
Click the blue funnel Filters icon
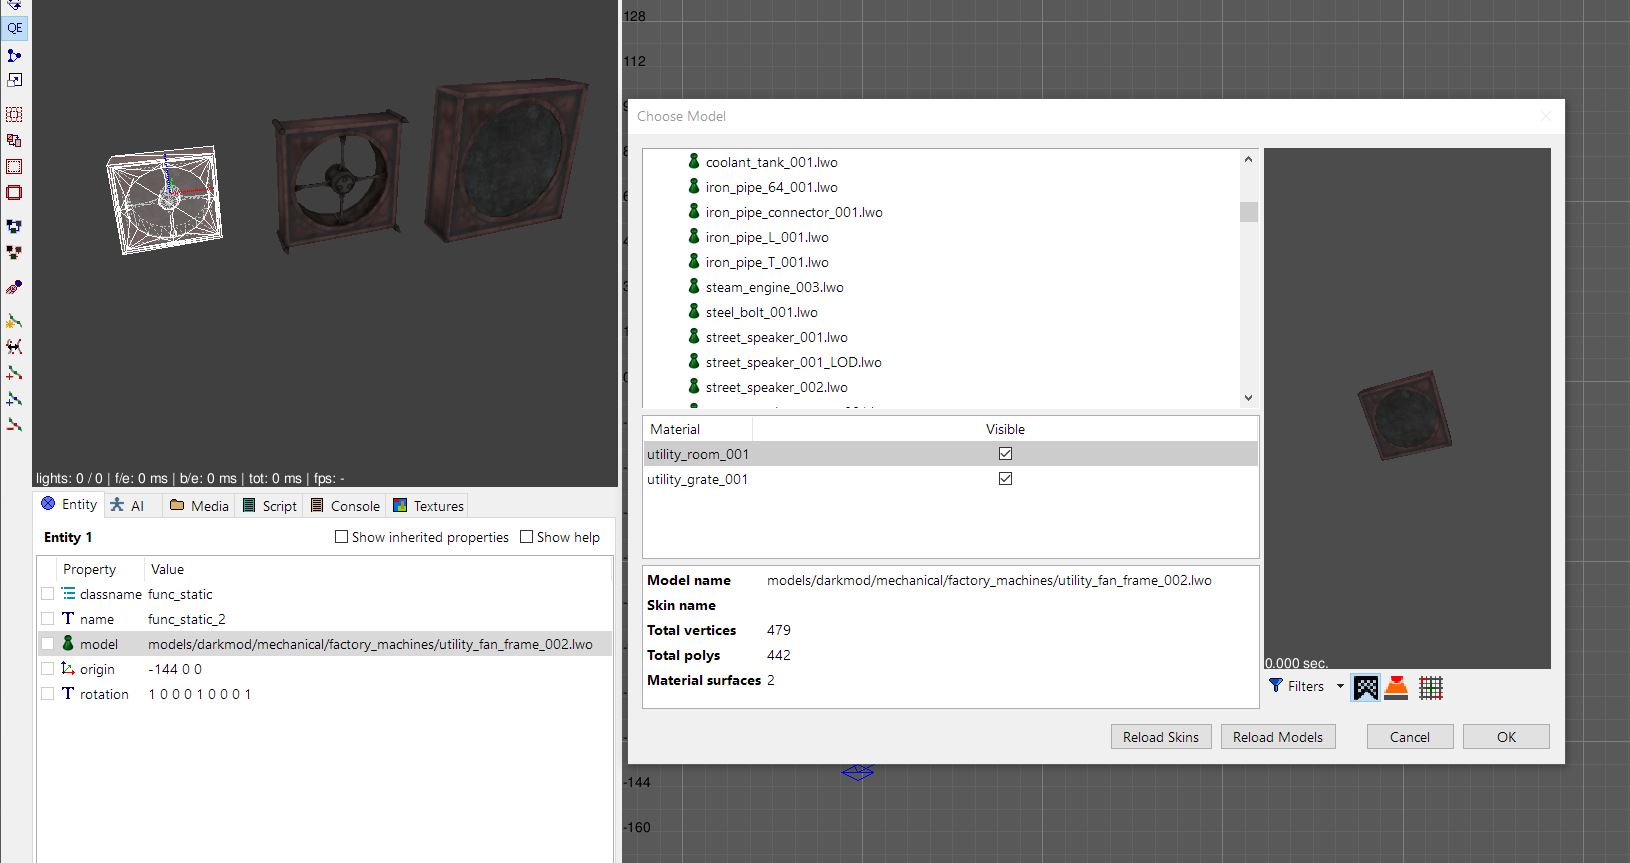point(1276,686)
